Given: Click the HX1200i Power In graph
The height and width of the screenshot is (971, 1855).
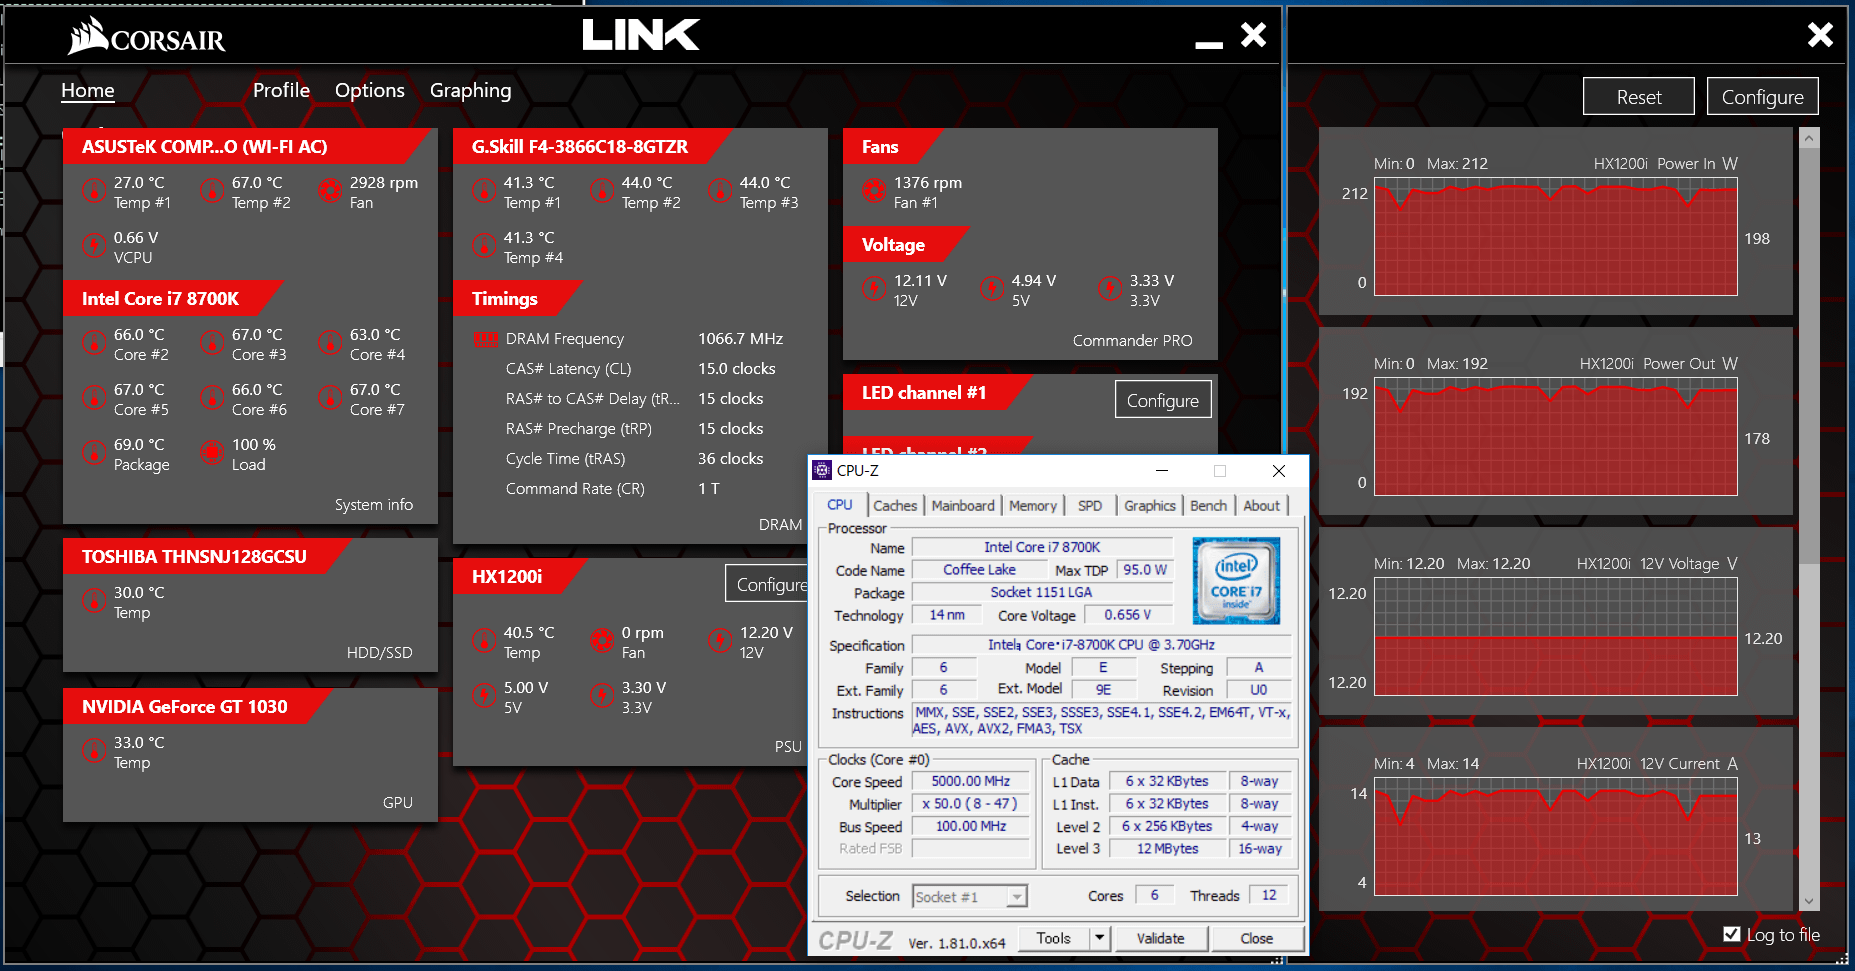Looking at the screenshot, I should (x=1555, y=237).
